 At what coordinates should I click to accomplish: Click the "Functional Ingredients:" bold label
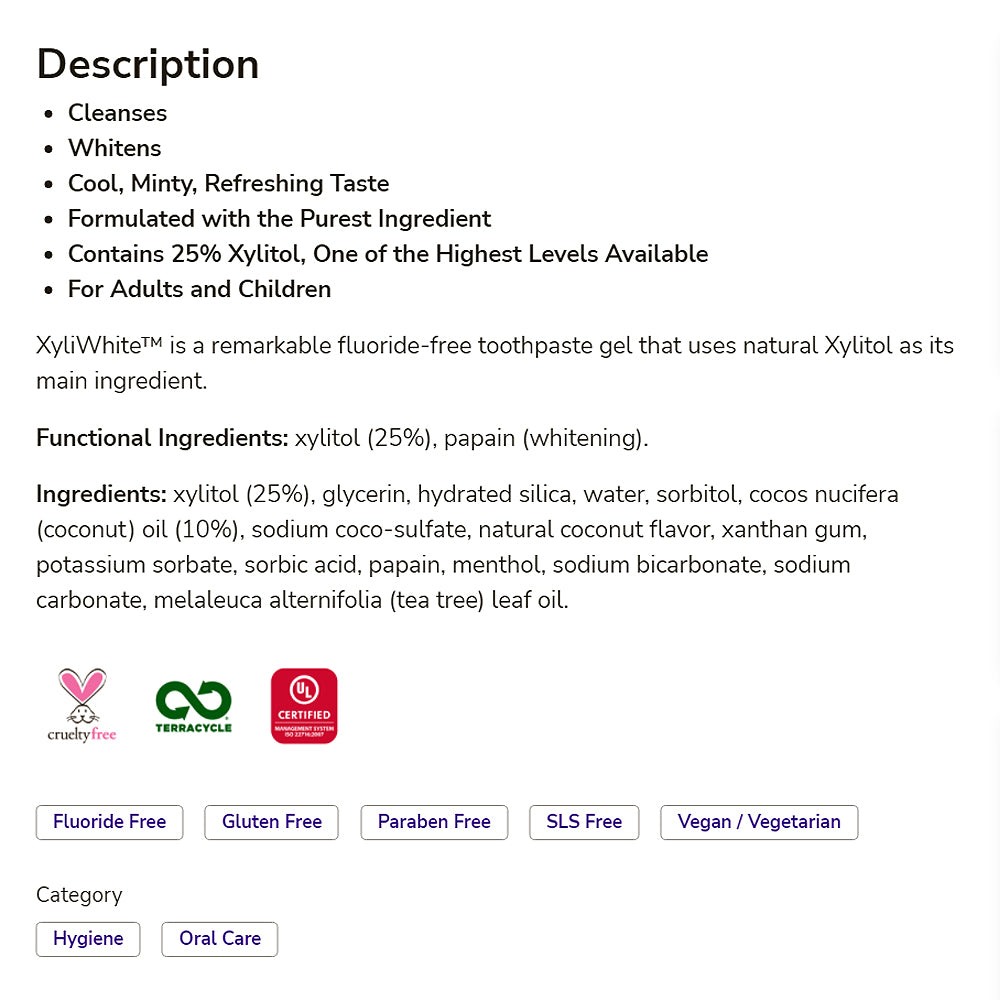point(162,438)
